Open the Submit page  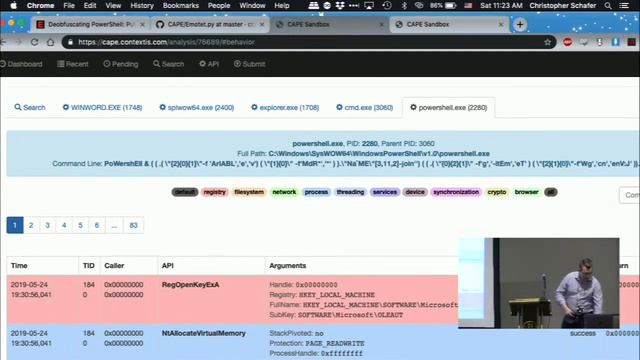tap(249, 64)
